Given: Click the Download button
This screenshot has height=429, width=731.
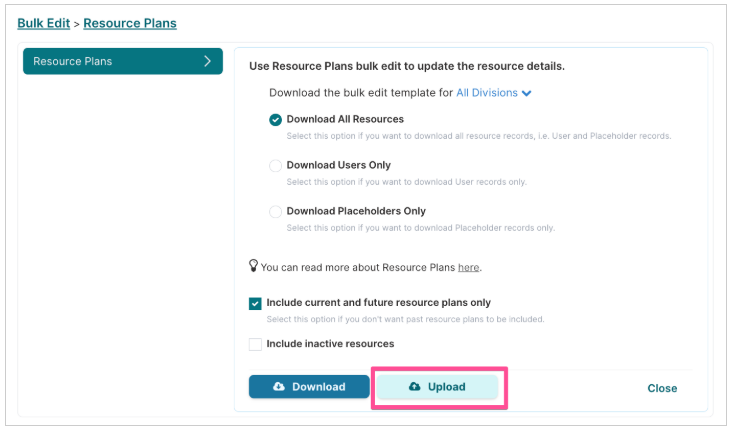Looking at the screenshot, I should pyautogui.click(x=309, y=387).
